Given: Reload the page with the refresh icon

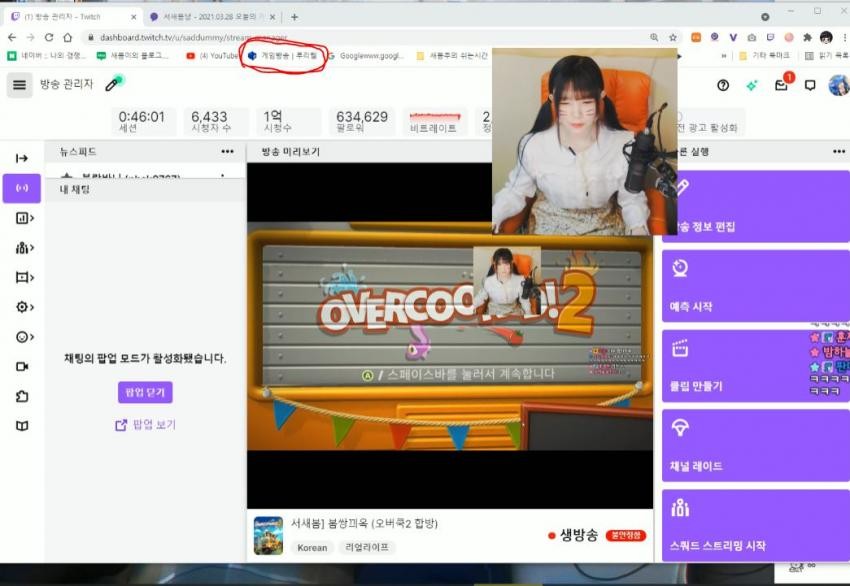Looking at the screenshot, I should click(x=49, y=37).
